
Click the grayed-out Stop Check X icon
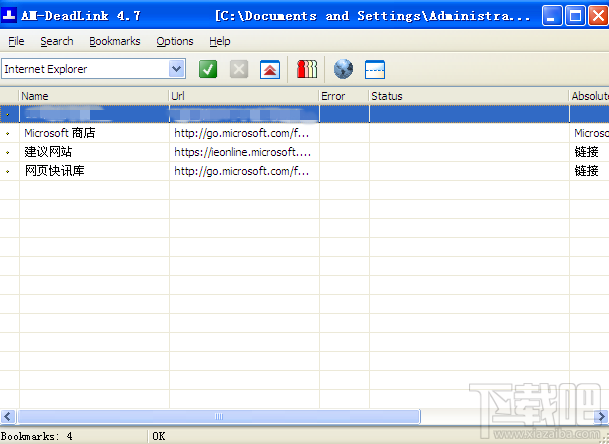click(x=239, y=69)
